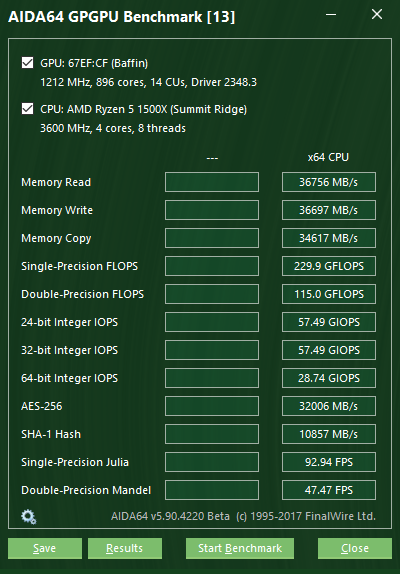Click the empty GPU Memory Write result box

[212, 210]
